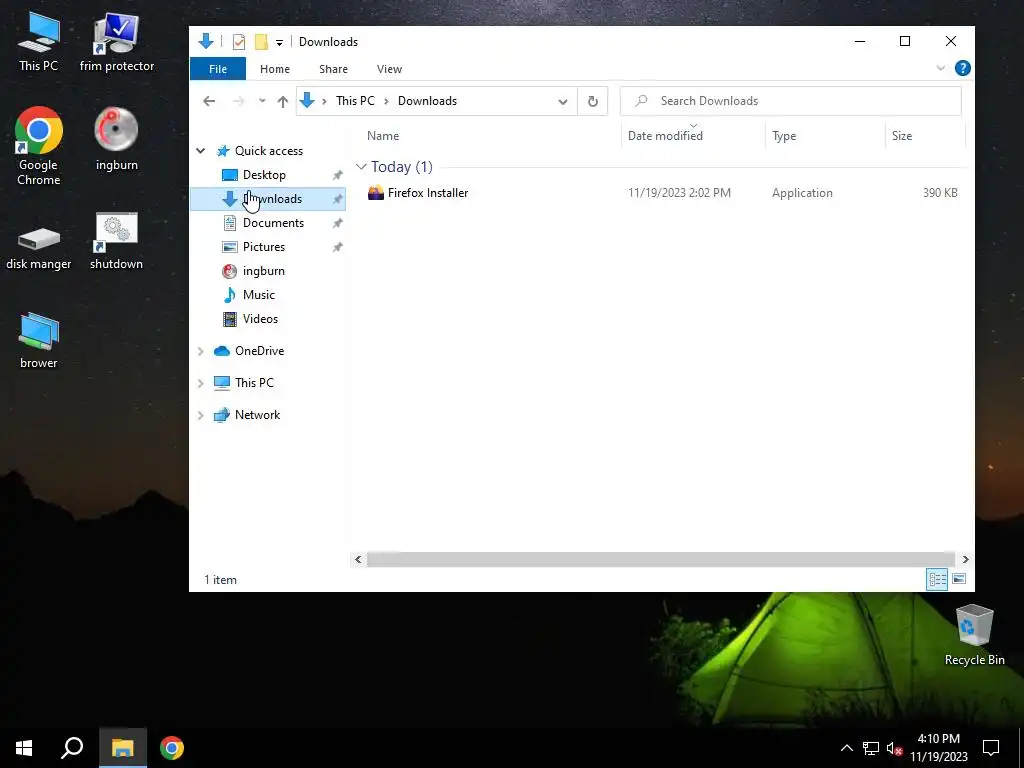The height and width of the screenshot is (768, 1024).
Task: Show hidden system tray icons
Action: (x=846, y=748)
